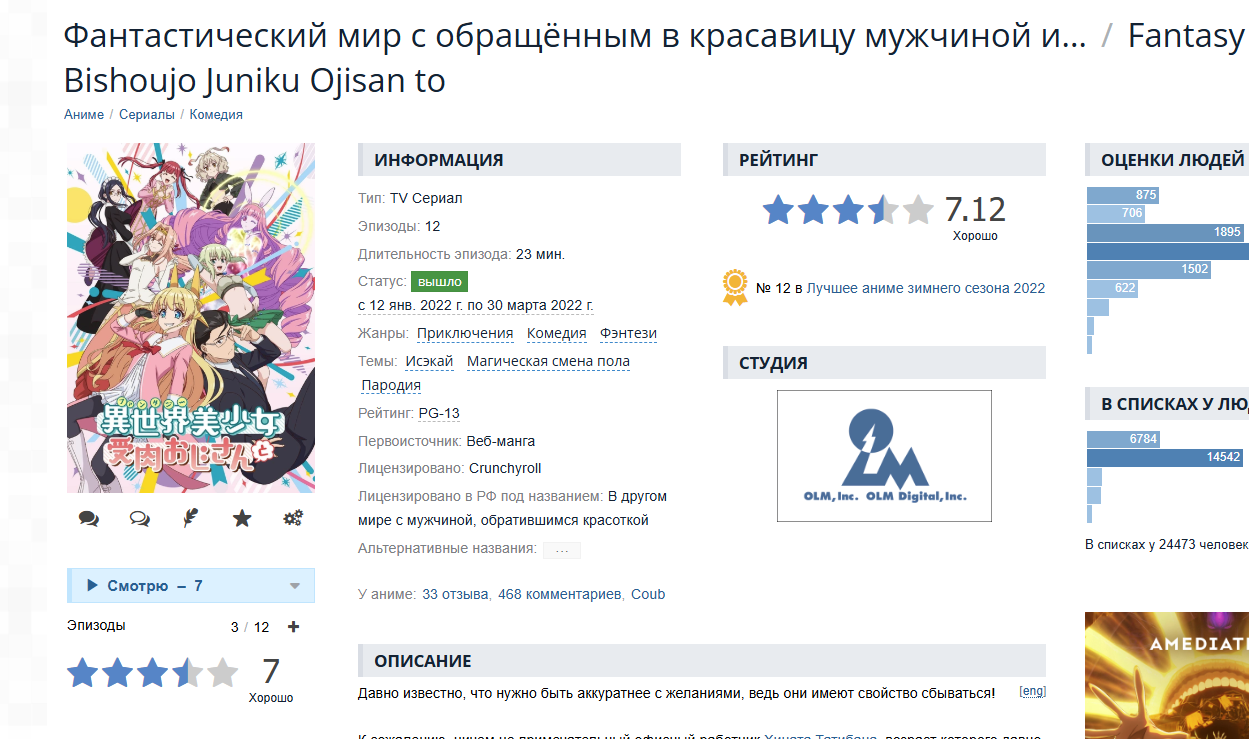This screenshot has height=739, width=1249.
Task: Open the Лучшее аниме зимнего сезона 2022 link
Action: [926, 288]
